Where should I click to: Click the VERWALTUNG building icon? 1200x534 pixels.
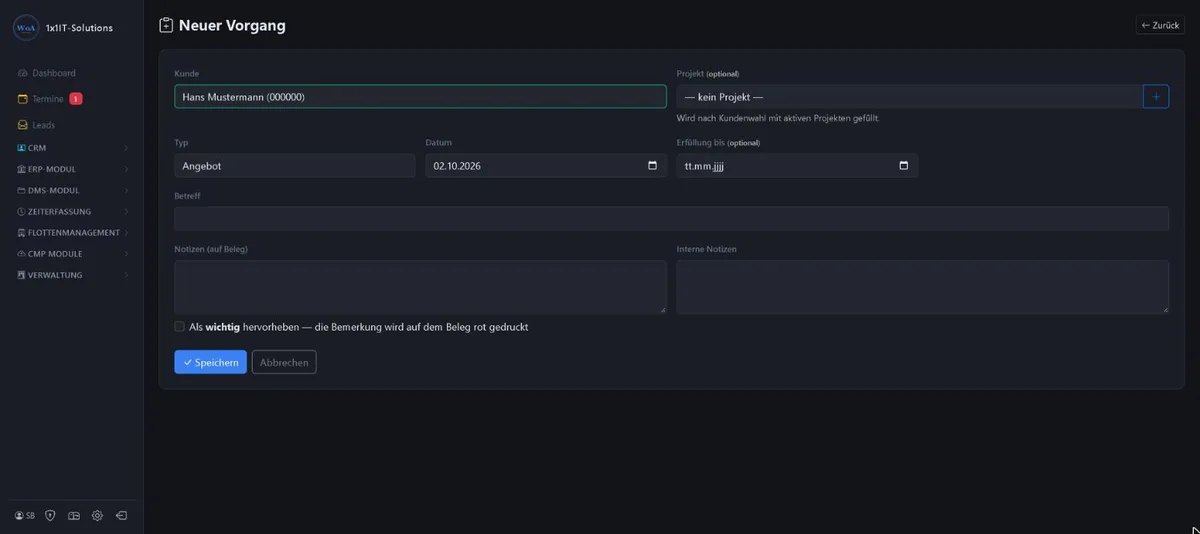pos(21,275)
